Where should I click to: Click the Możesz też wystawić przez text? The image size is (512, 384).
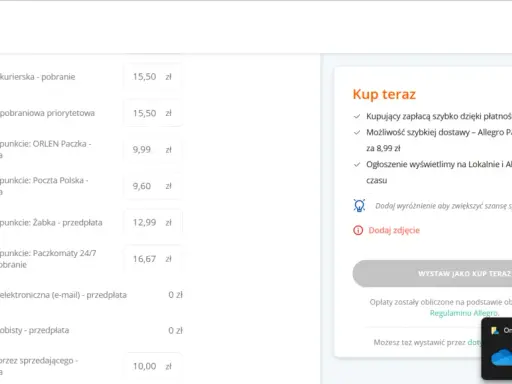(x=419, y=342)
